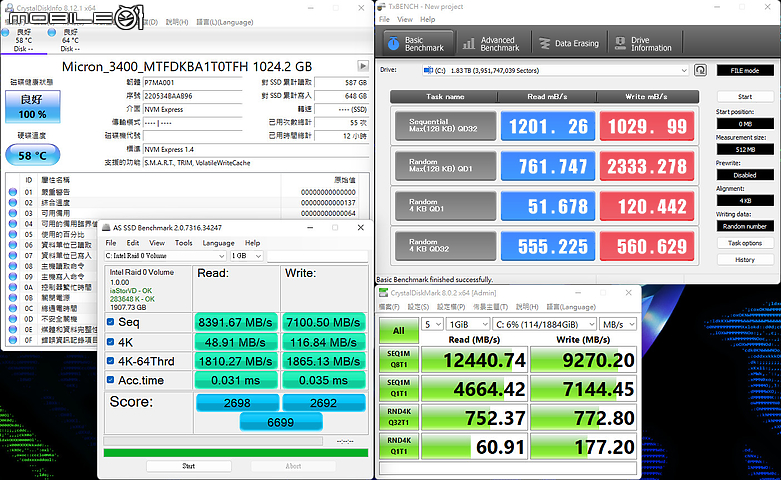Open Advanced Benchmark bar-chart icon in TxBENCH

tap(469, 44)
